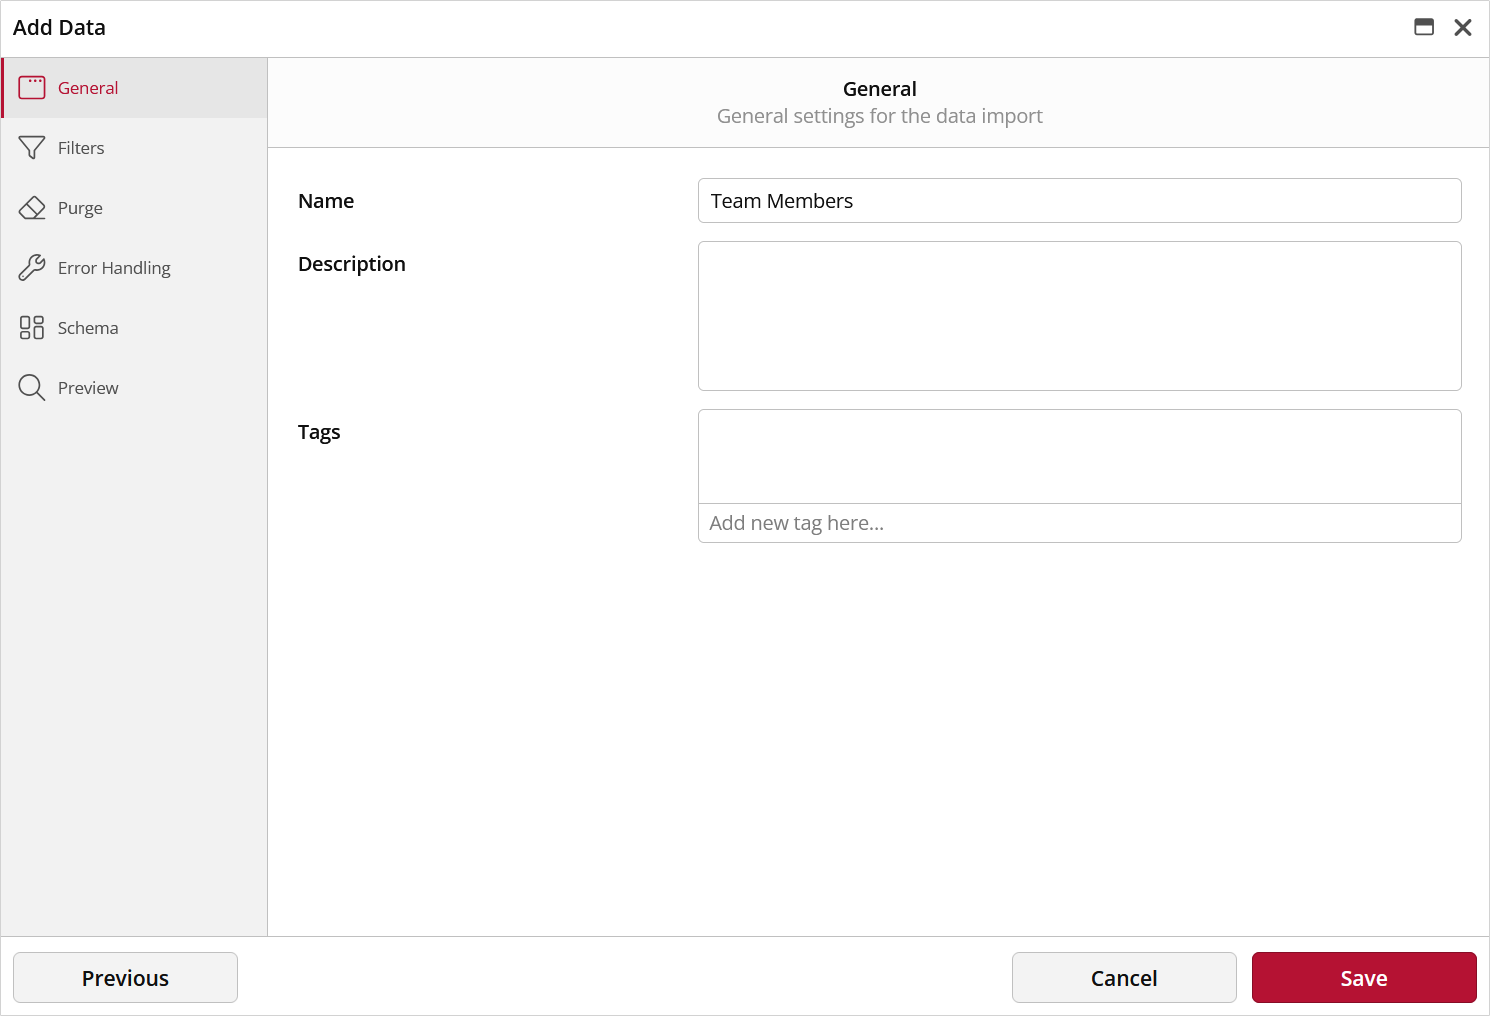Maximize the Add Data dialog
This screenshot has height=1016, width=1490.
1424,28
